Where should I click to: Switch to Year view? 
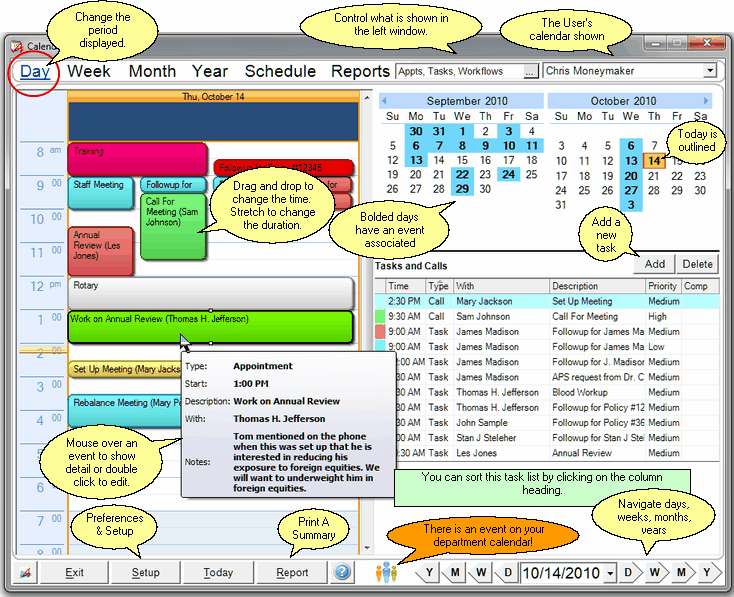pos(210,71)
